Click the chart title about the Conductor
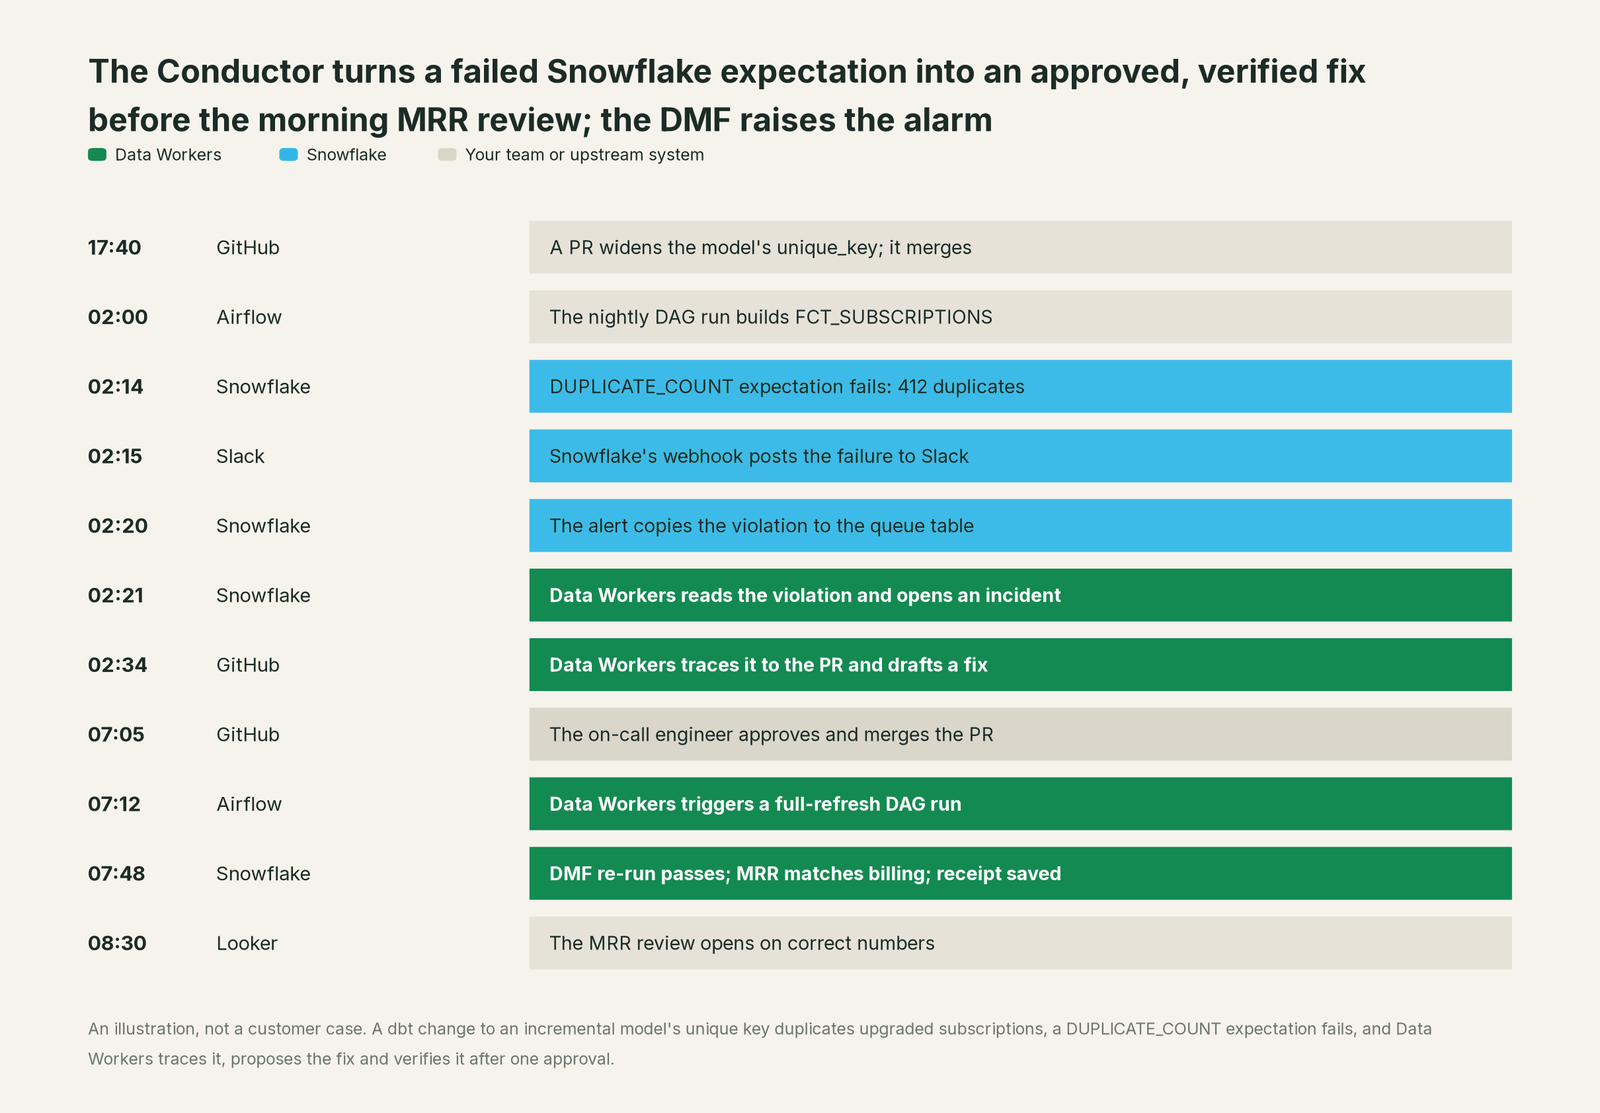The height and width of the screenshot is (1113, 1600). (x=727, y=95)
